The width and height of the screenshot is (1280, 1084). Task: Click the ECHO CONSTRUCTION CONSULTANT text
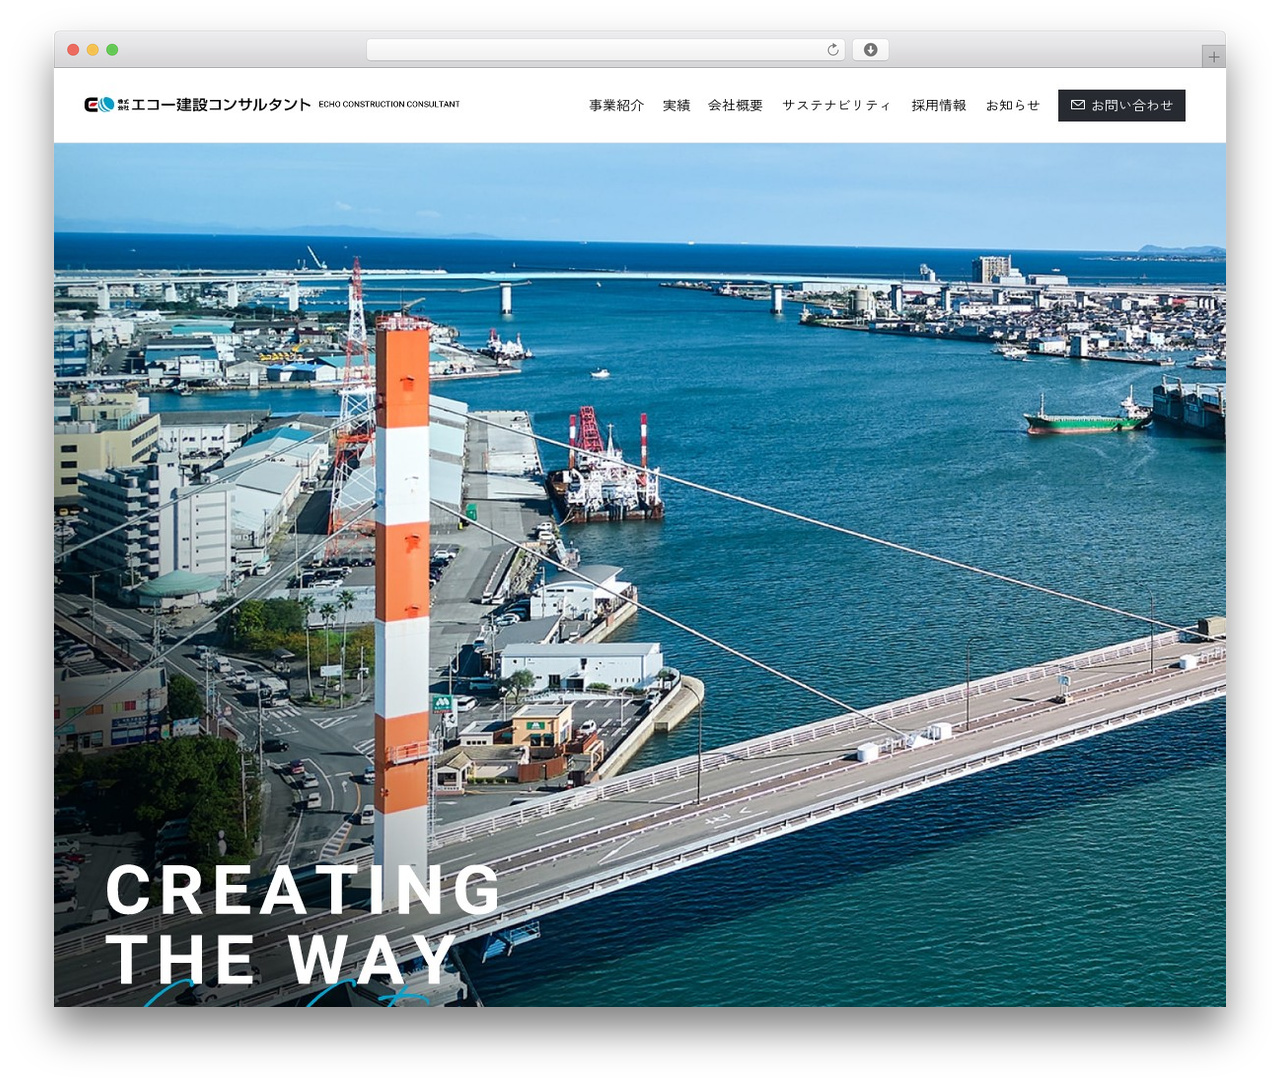click(389, 104)
